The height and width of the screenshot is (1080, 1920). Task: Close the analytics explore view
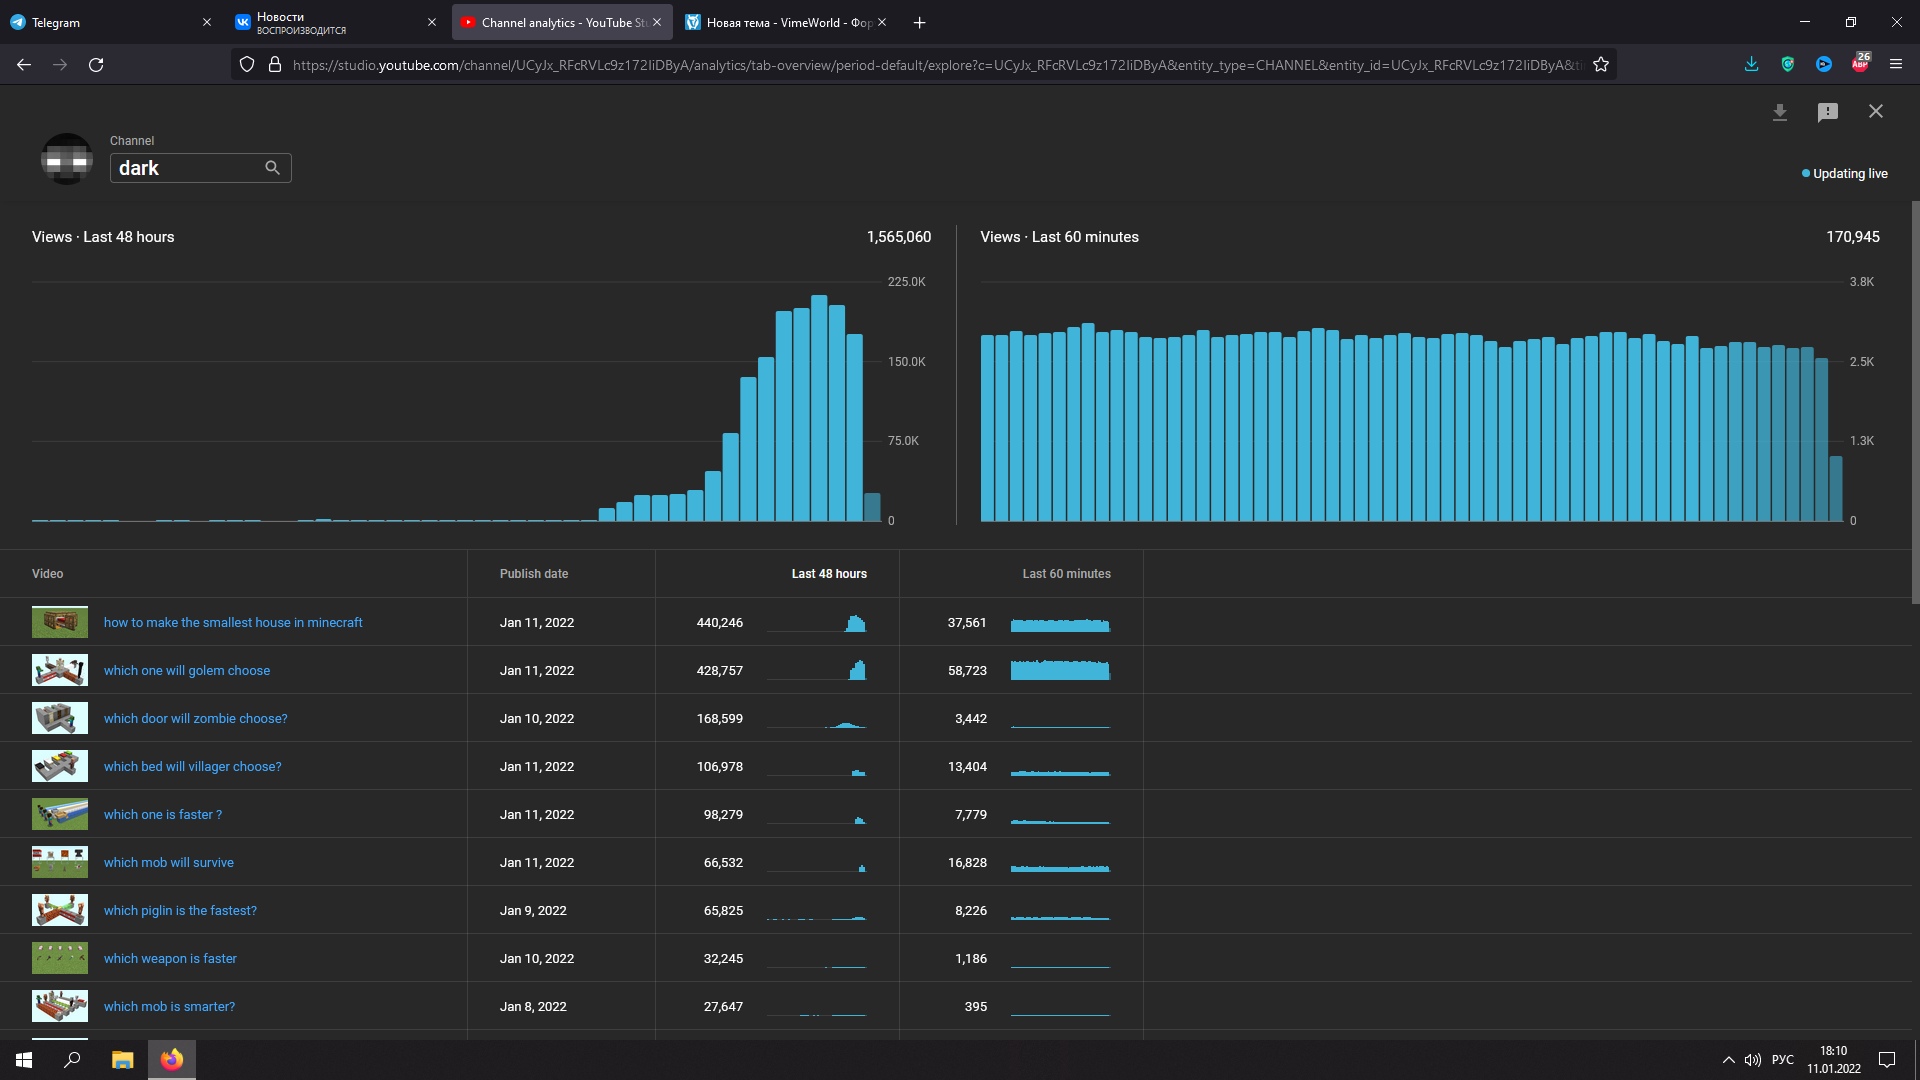pos(1875,112)
